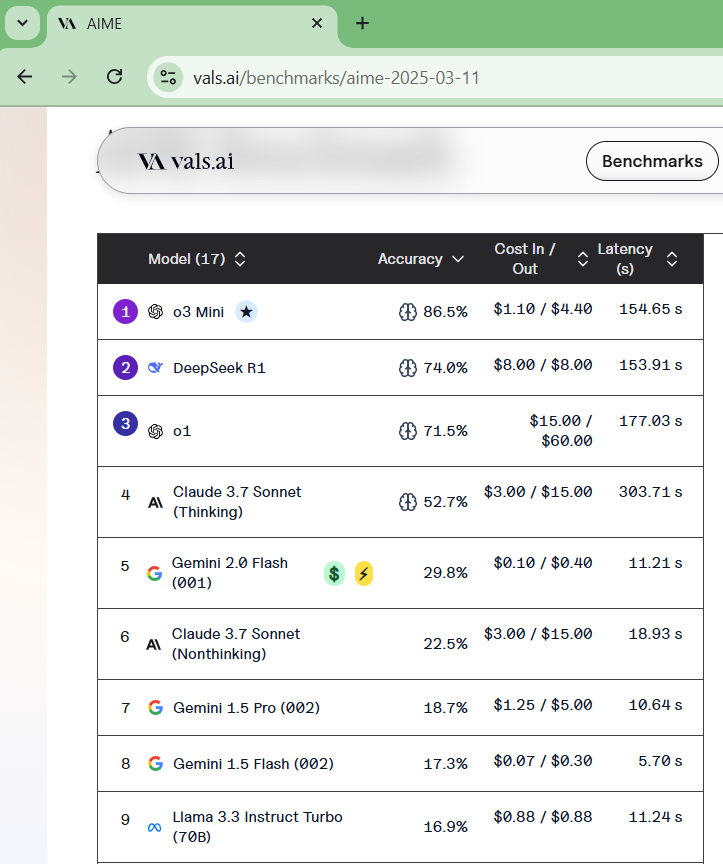Click the star badge next to o3 Mini
The image size is (723, 864).
pyautogui.click(x=246, y=312)
